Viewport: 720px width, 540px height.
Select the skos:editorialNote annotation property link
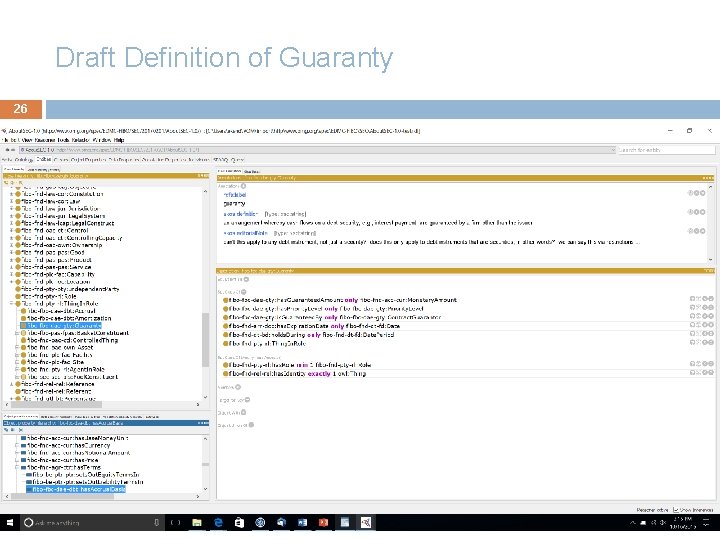pyautogui.click(x=245, y=233)
